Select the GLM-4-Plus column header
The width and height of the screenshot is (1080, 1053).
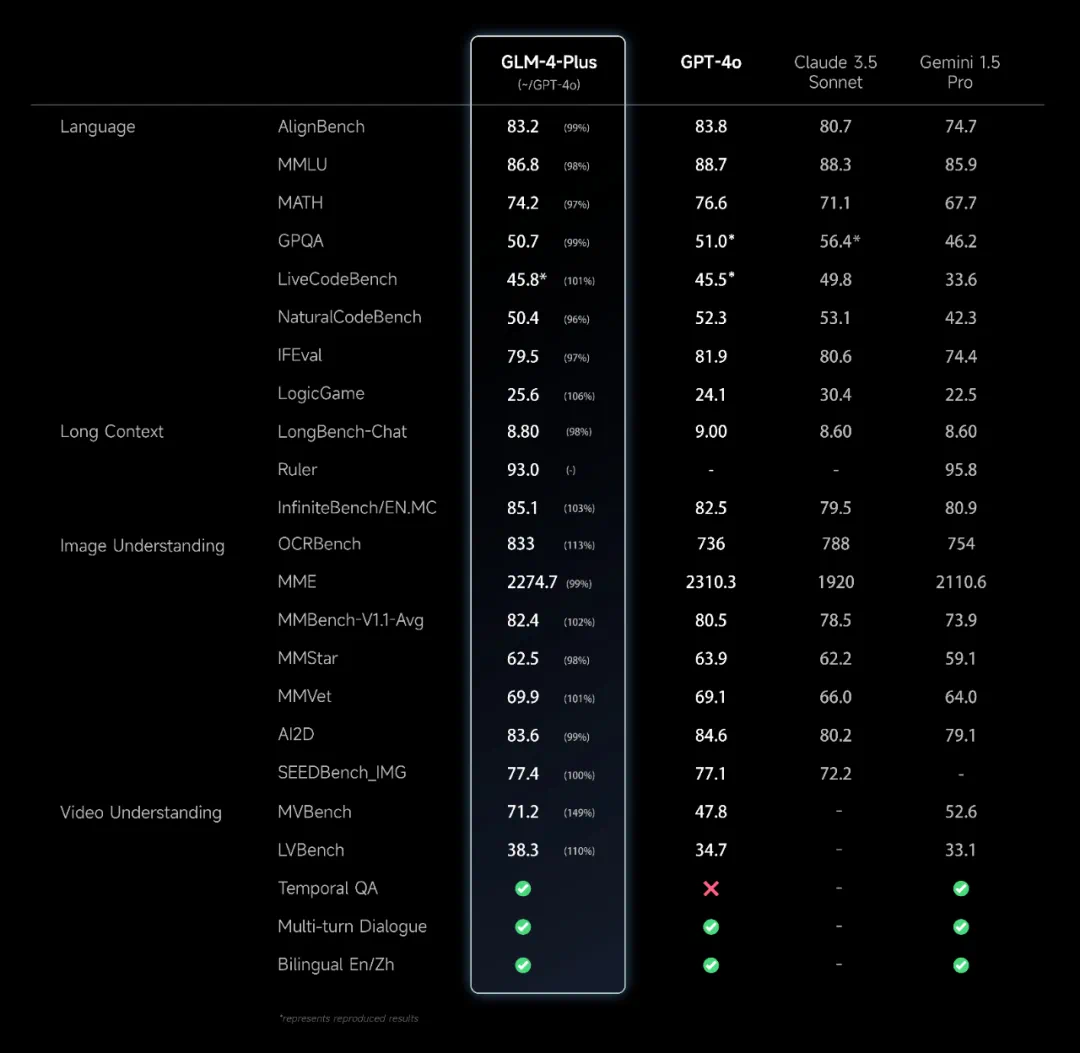pos(548,63)
